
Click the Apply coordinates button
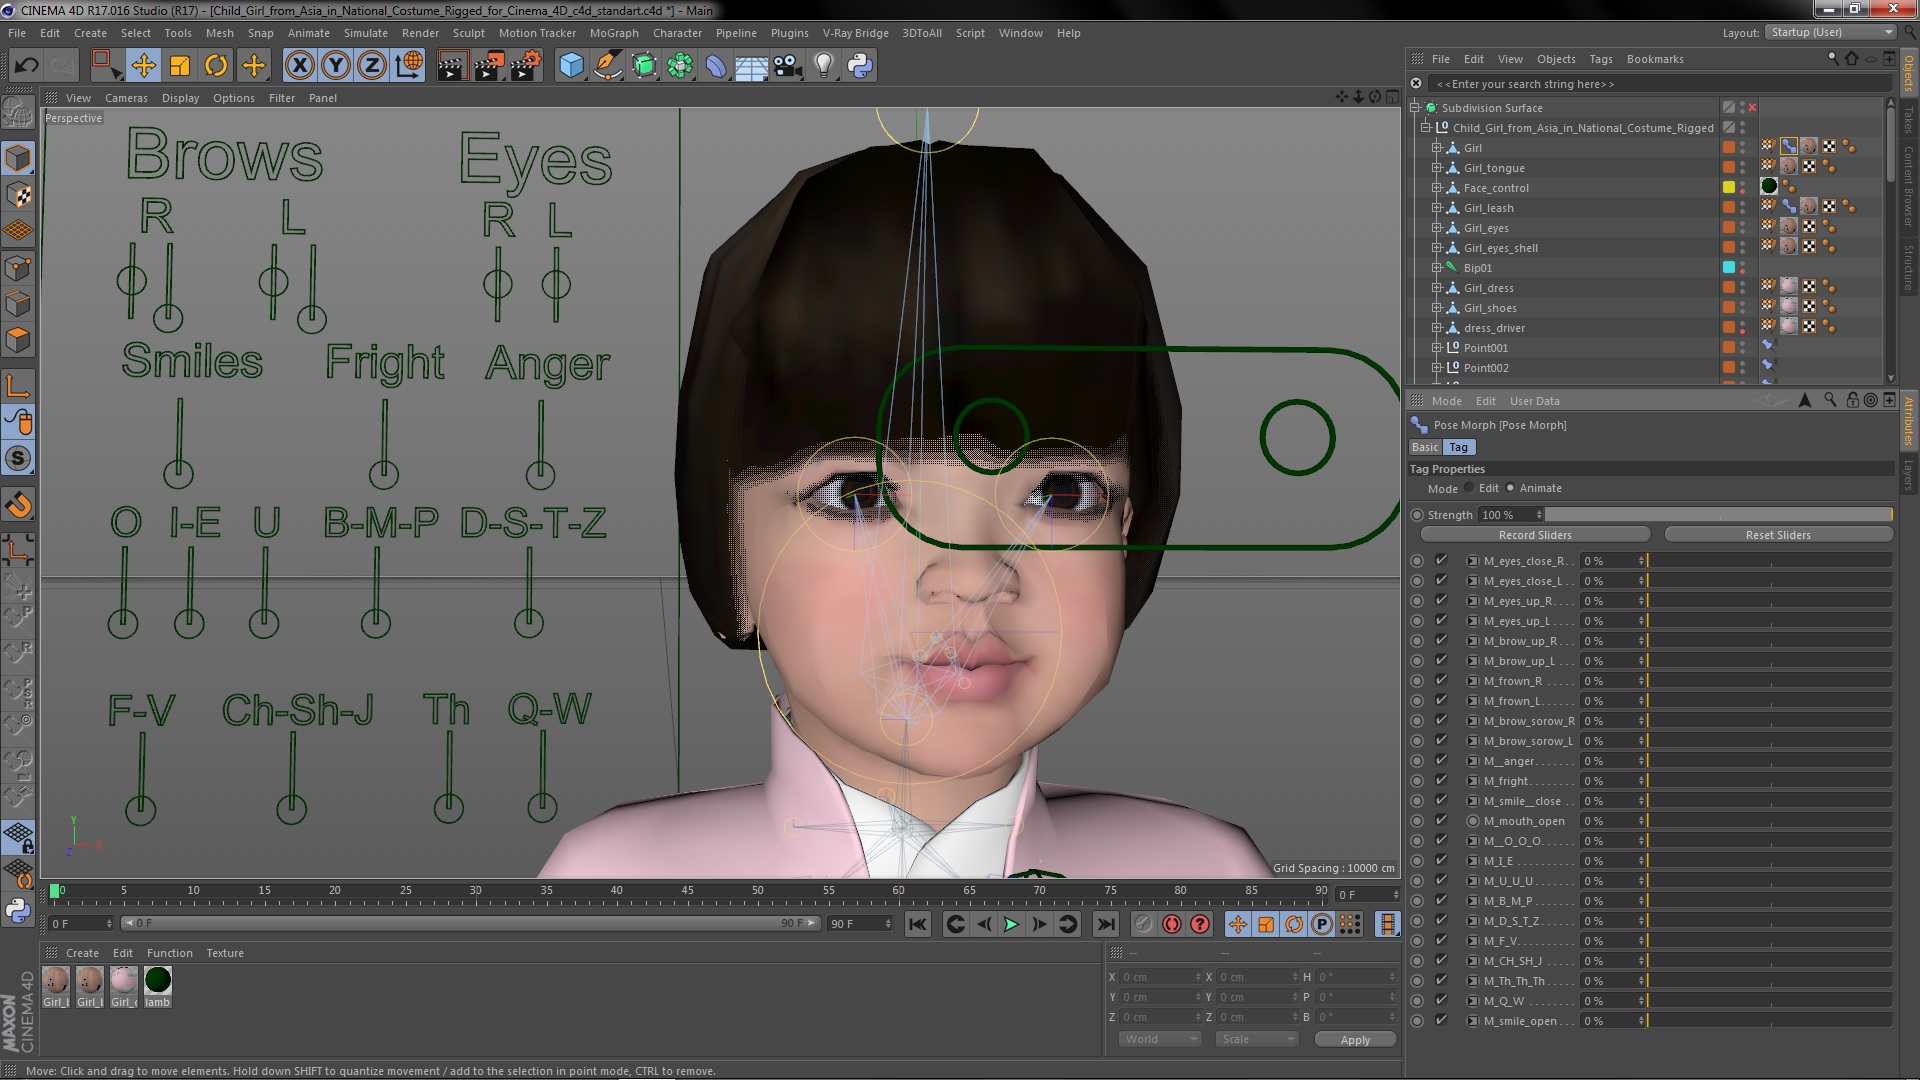tap(1355, 1040)
